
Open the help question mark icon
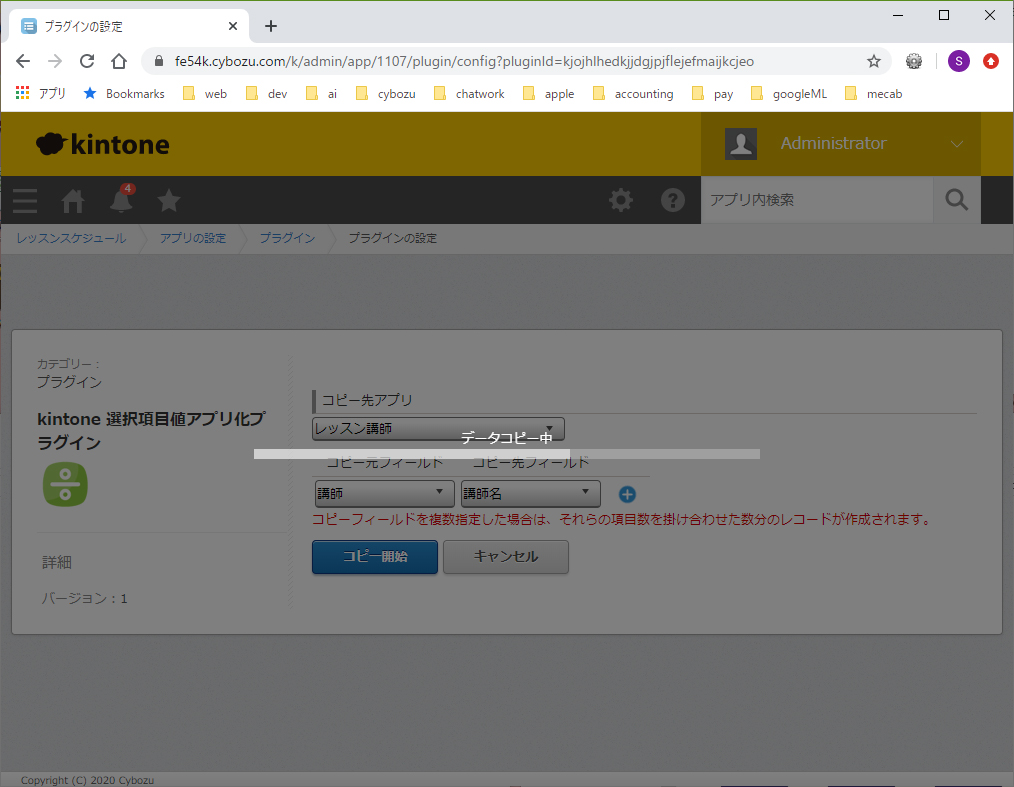coord(673,200)
